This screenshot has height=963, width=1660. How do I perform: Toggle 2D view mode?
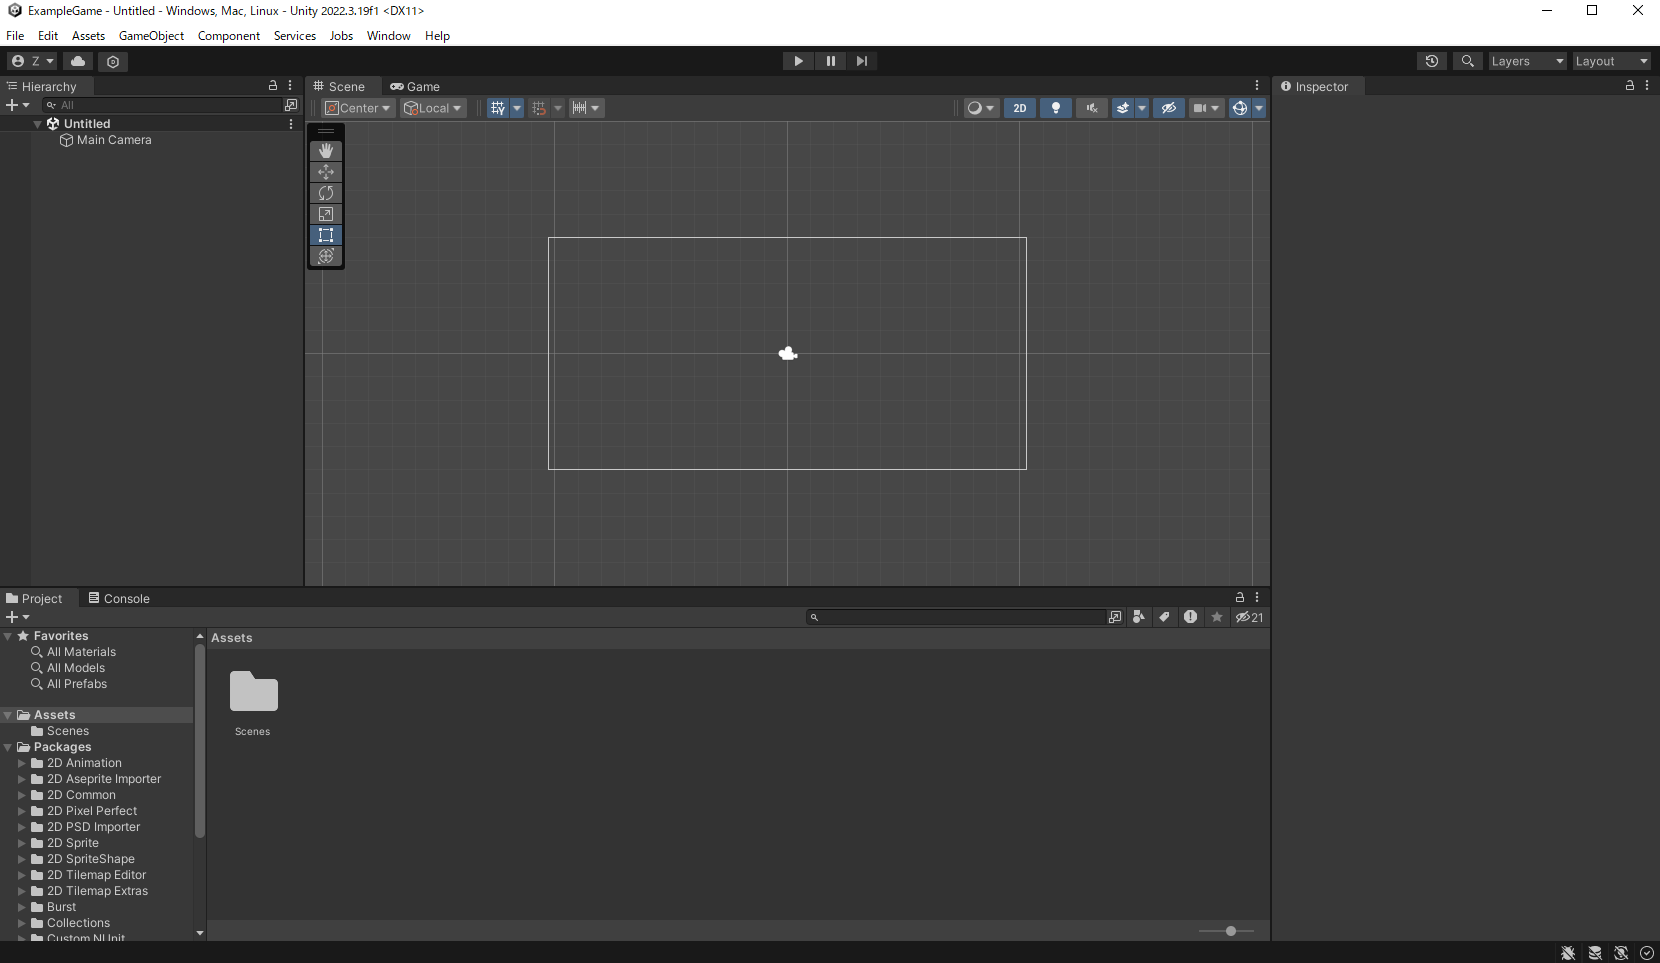[x=1019, y=107]
